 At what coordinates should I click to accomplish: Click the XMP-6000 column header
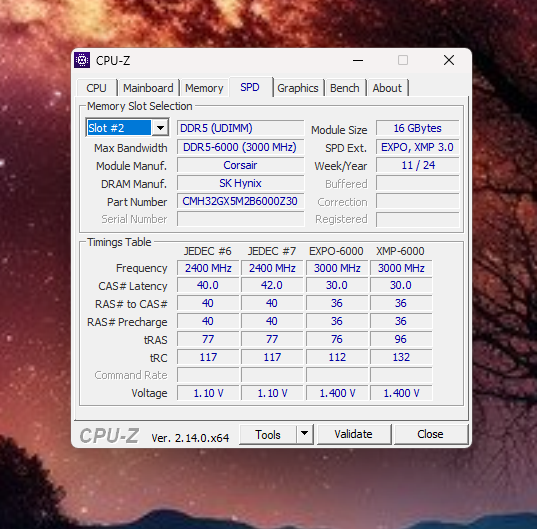pos(400,251)
